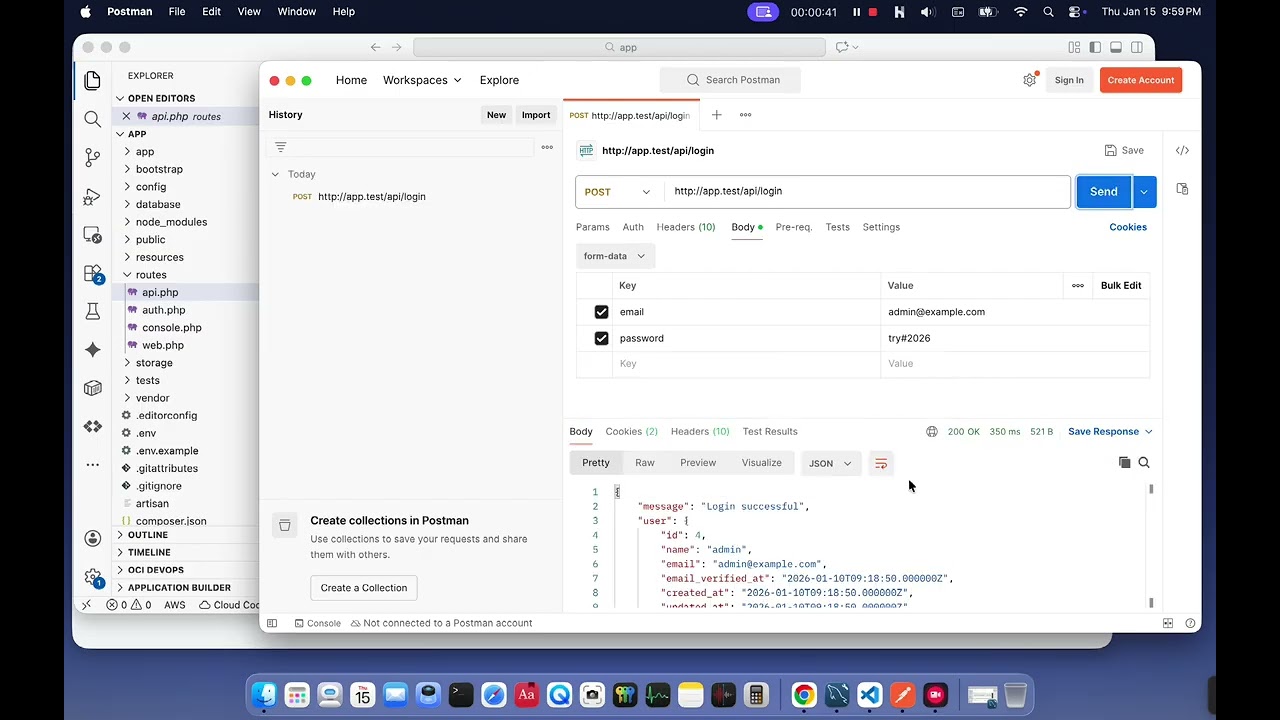Open VS Code Accounts icon
This screenshot has width=1280, height=720.
point(93,538)
